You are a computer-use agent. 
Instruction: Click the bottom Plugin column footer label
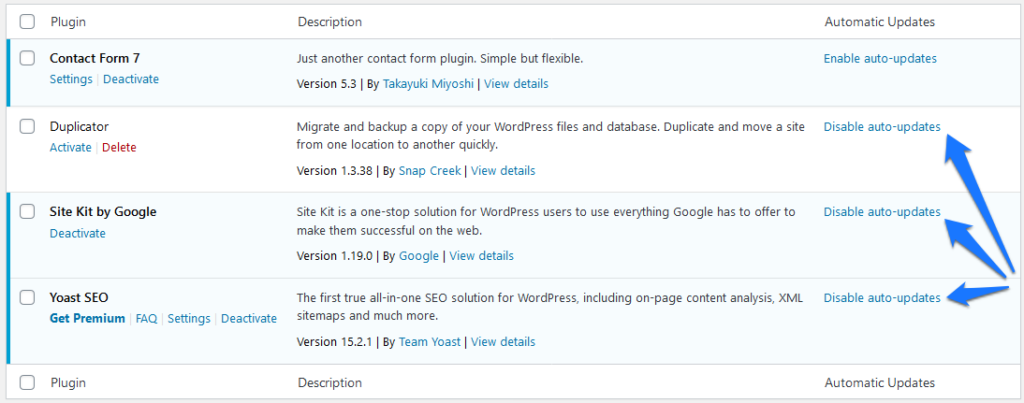68,383
